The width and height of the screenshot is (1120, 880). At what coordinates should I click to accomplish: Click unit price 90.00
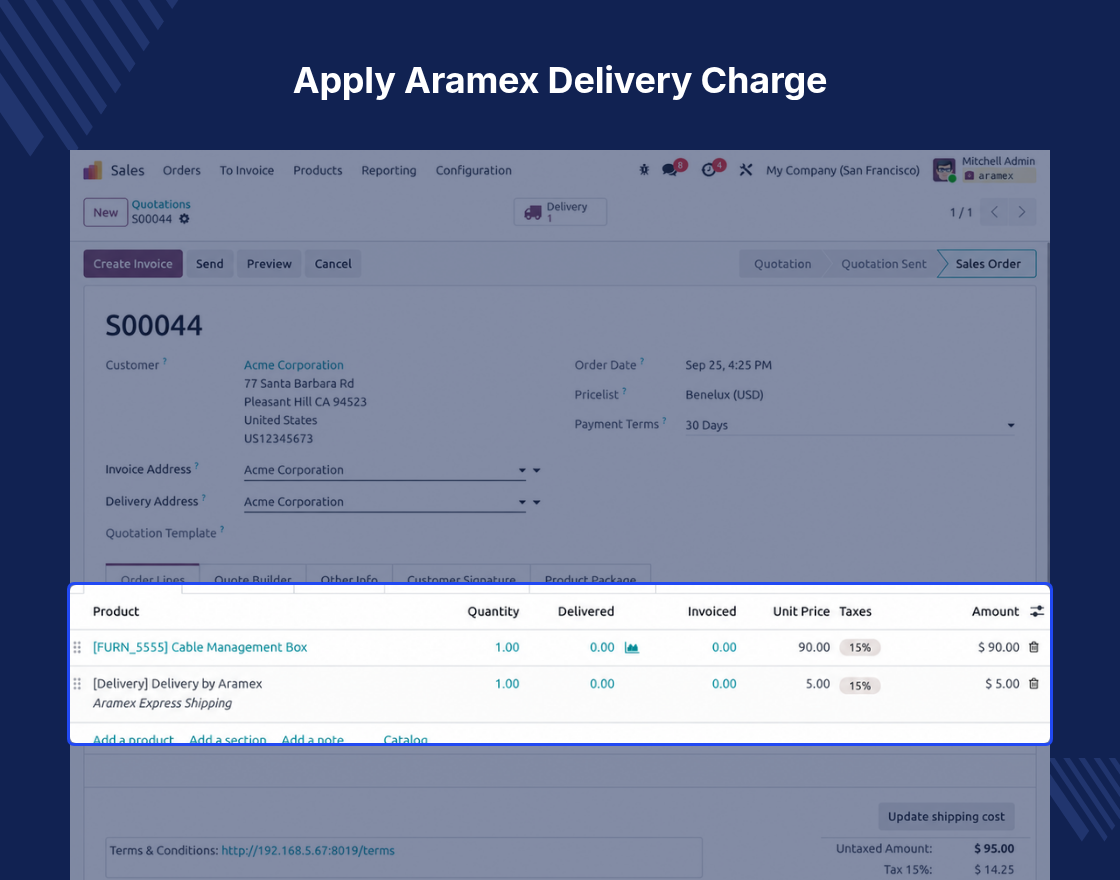pos(814,647)
